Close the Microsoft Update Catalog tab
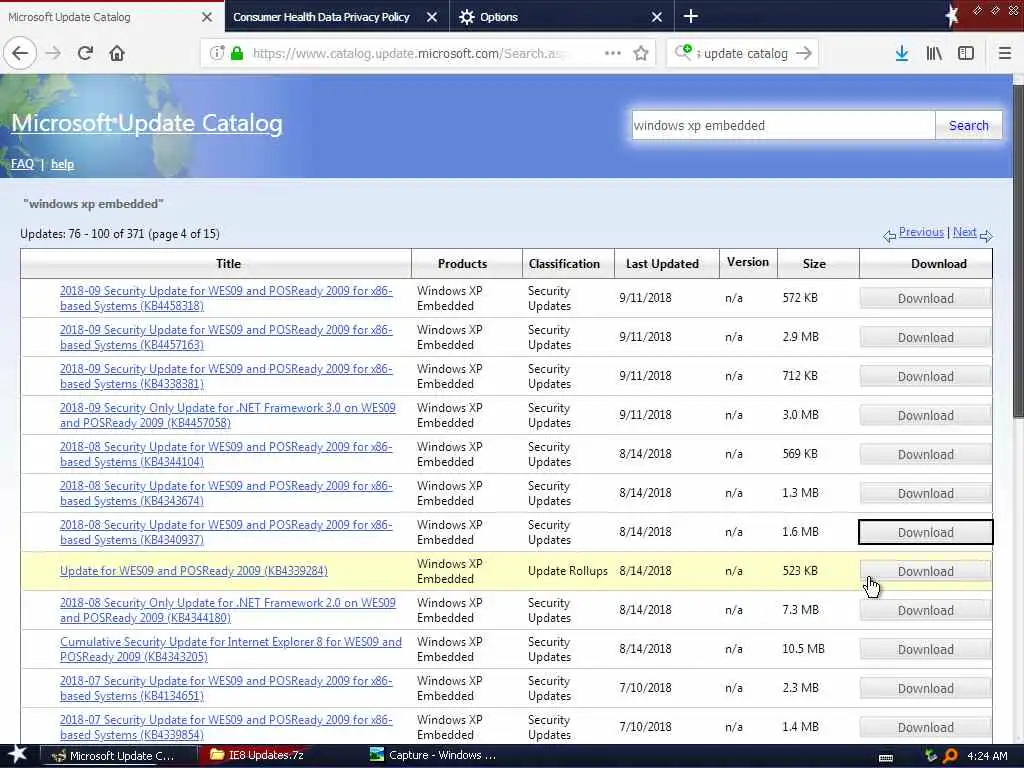 pos(207,17)
